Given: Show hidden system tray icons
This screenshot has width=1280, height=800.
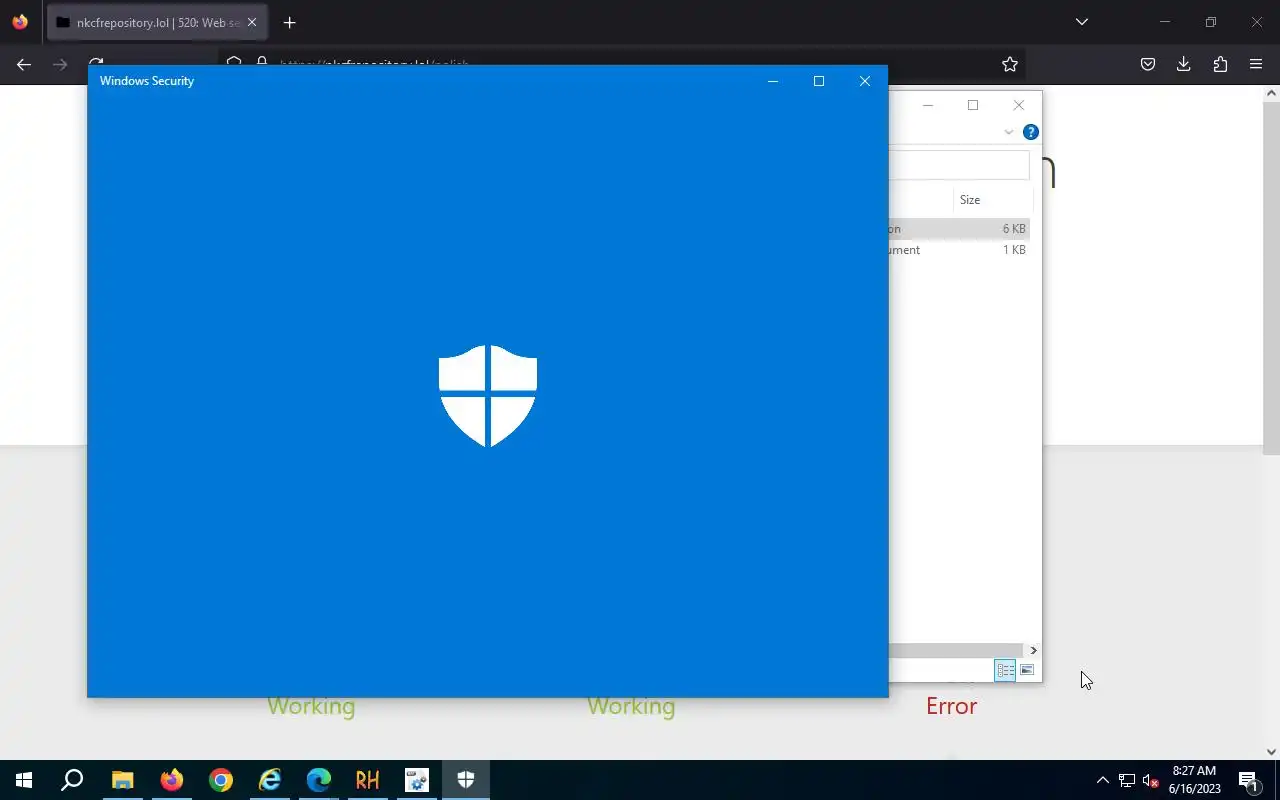Looking at the screenshot, I should (1103, 780).
